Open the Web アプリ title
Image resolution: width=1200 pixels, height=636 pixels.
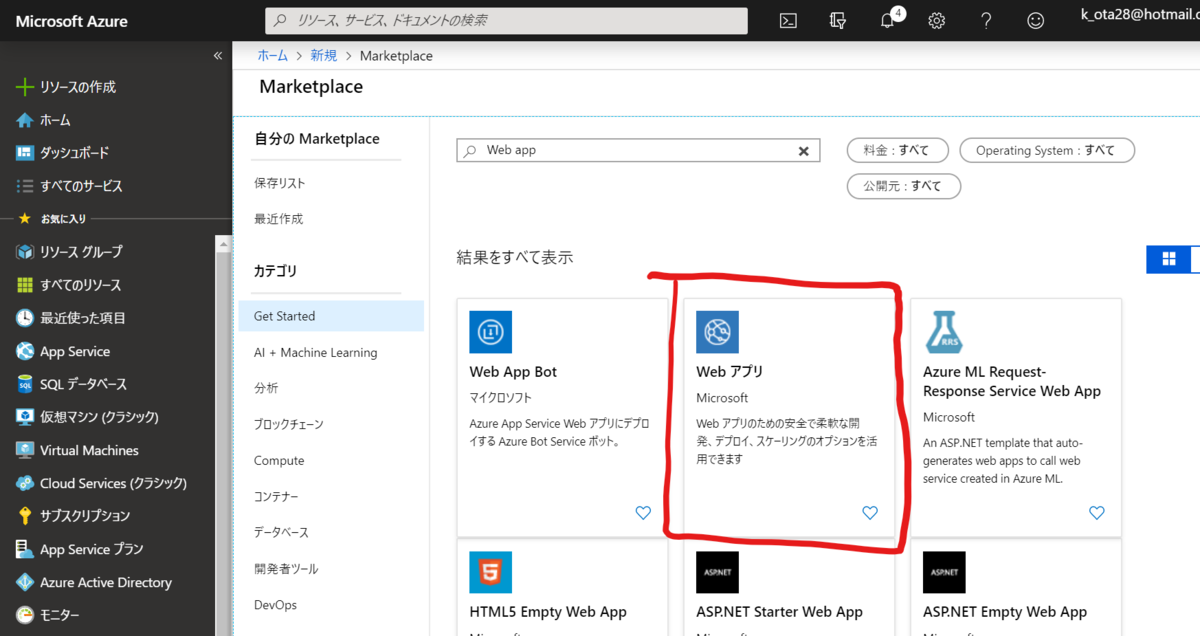[729, 372]
